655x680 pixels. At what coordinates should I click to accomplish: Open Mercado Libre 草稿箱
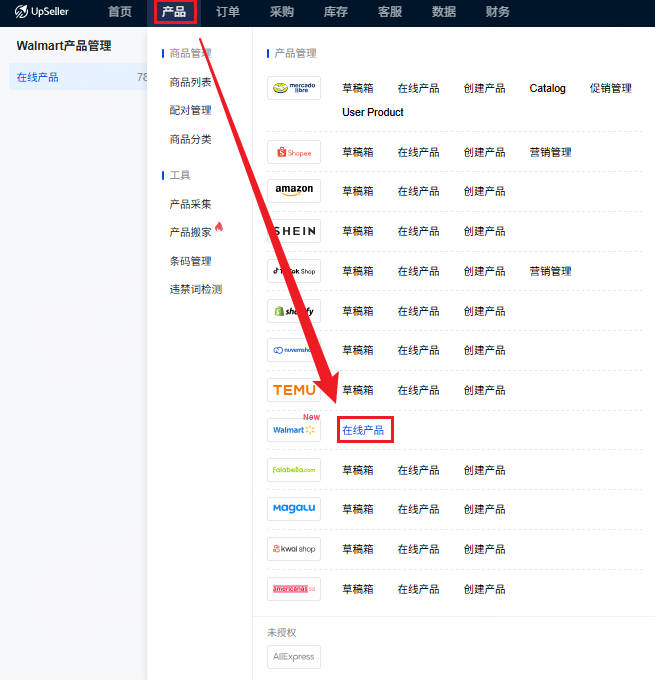coord(358,88)
